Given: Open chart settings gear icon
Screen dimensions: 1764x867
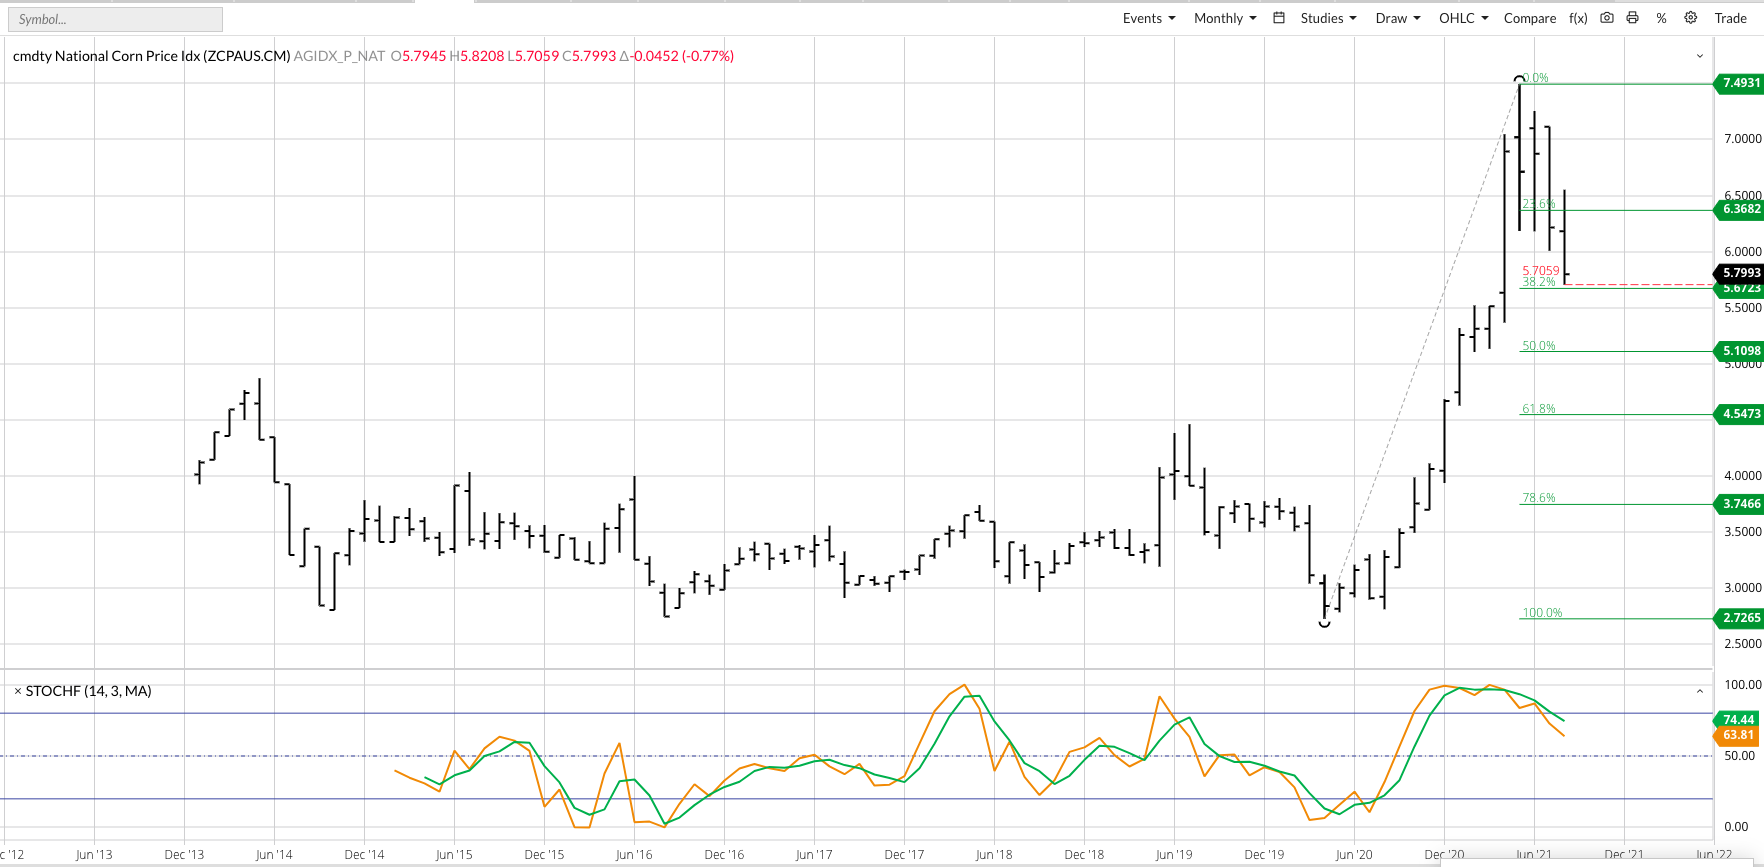Looking at the screenshot, I should pyautogui.click(x=1691, y=18).
